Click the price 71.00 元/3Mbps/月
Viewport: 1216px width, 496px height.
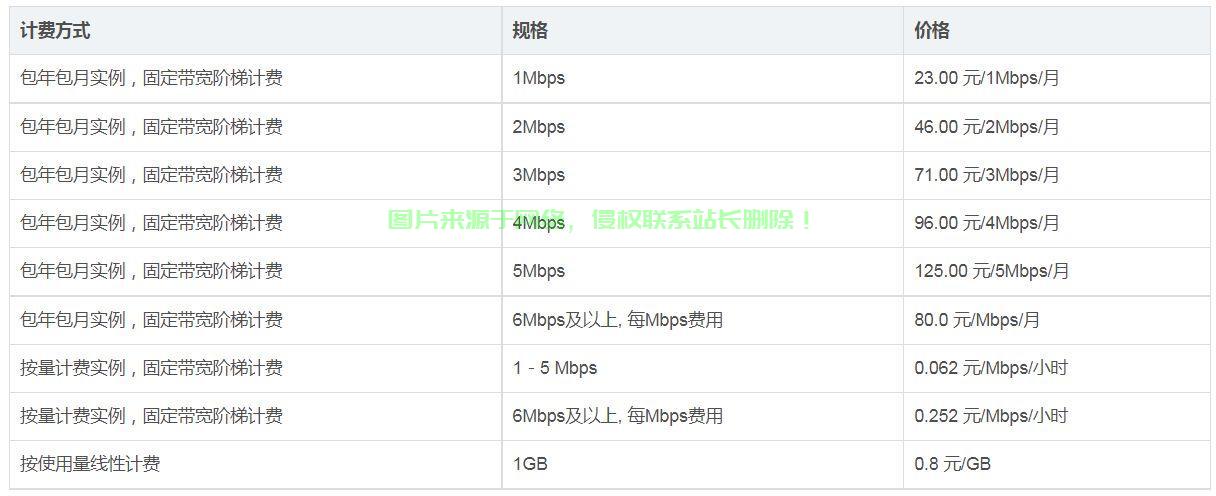click(987, 175)
